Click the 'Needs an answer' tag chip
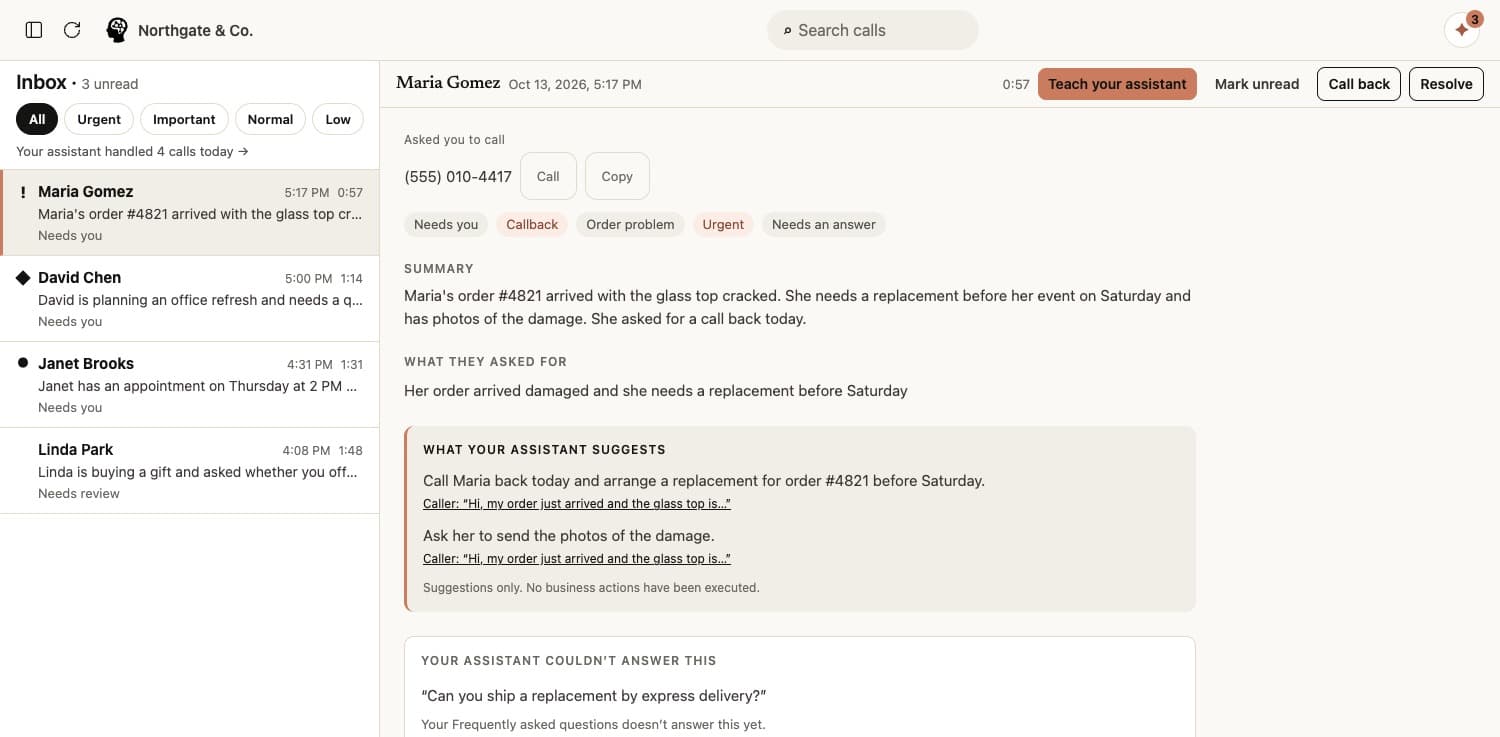 click(824, 224)
